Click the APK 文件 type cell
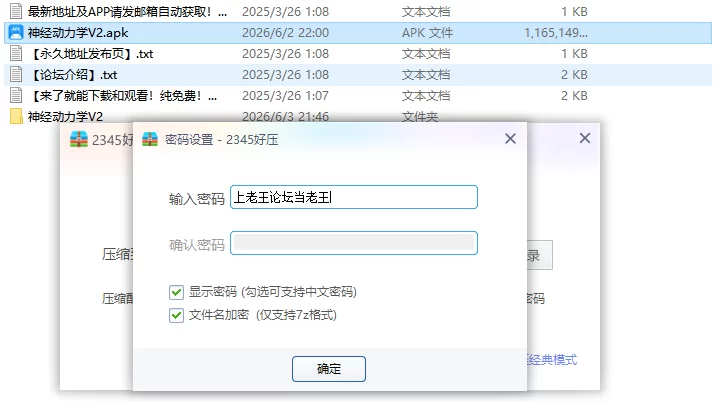Screen dimensions: 727x413 [427, 33]
